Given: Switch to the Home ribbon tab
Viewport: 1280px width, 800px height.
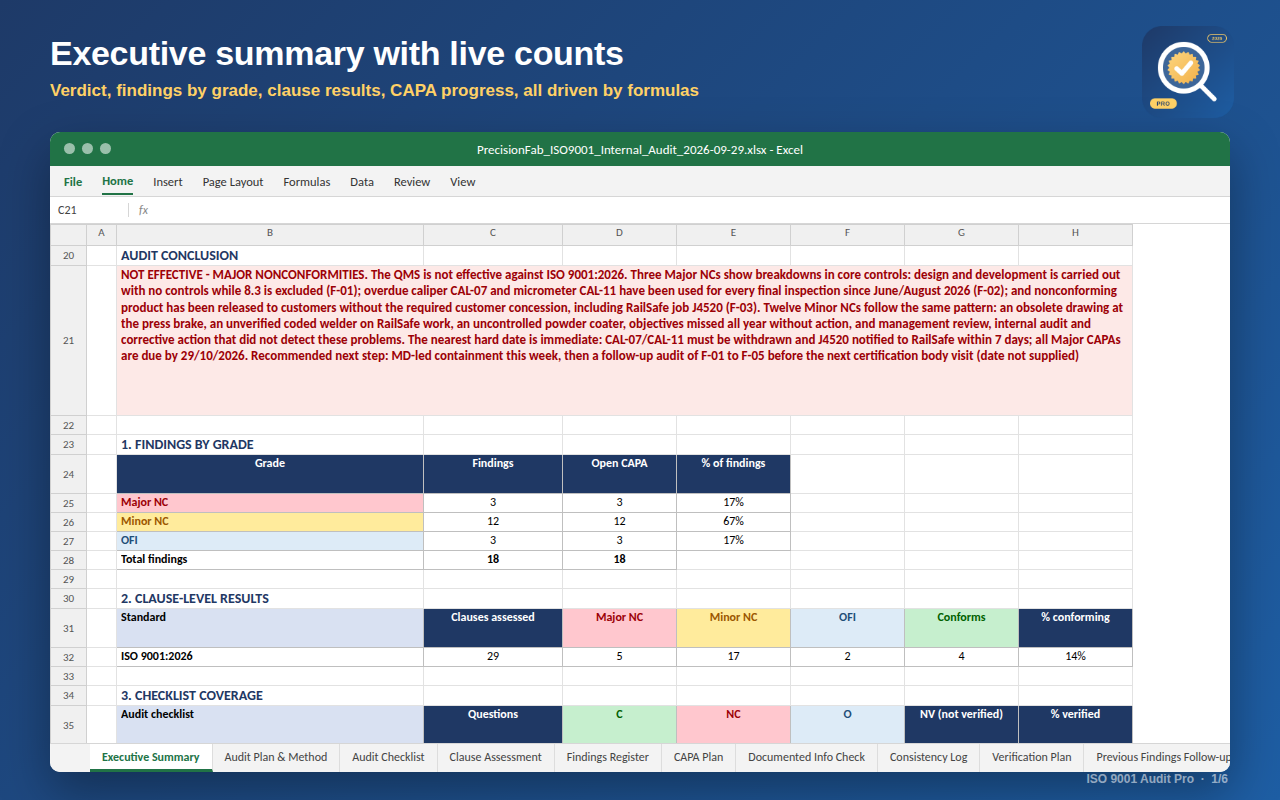Looking at the screenshot, I should [x=117, y=182].
